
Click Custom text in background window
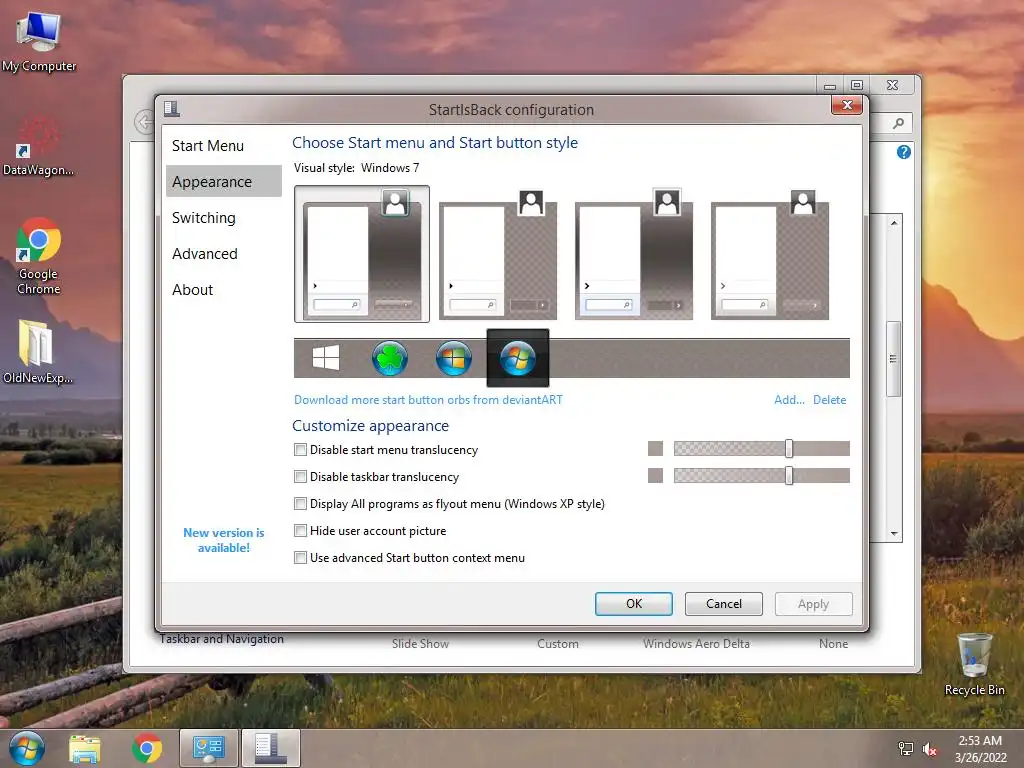click(558, 643)
